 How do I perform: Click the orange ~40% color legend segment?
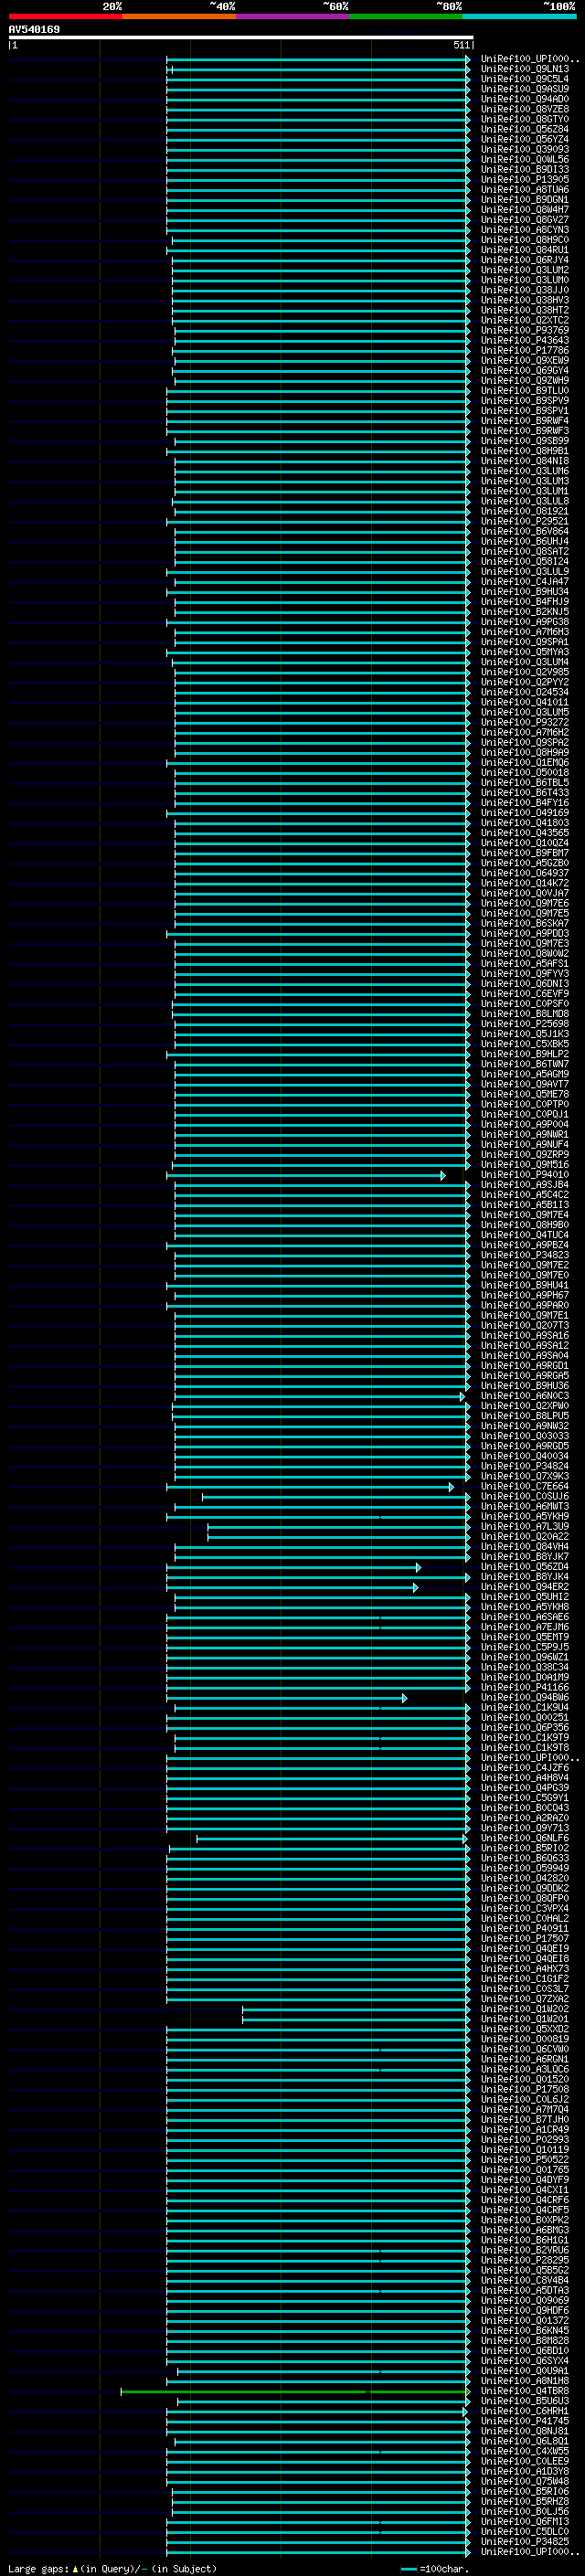click(179, 16)
